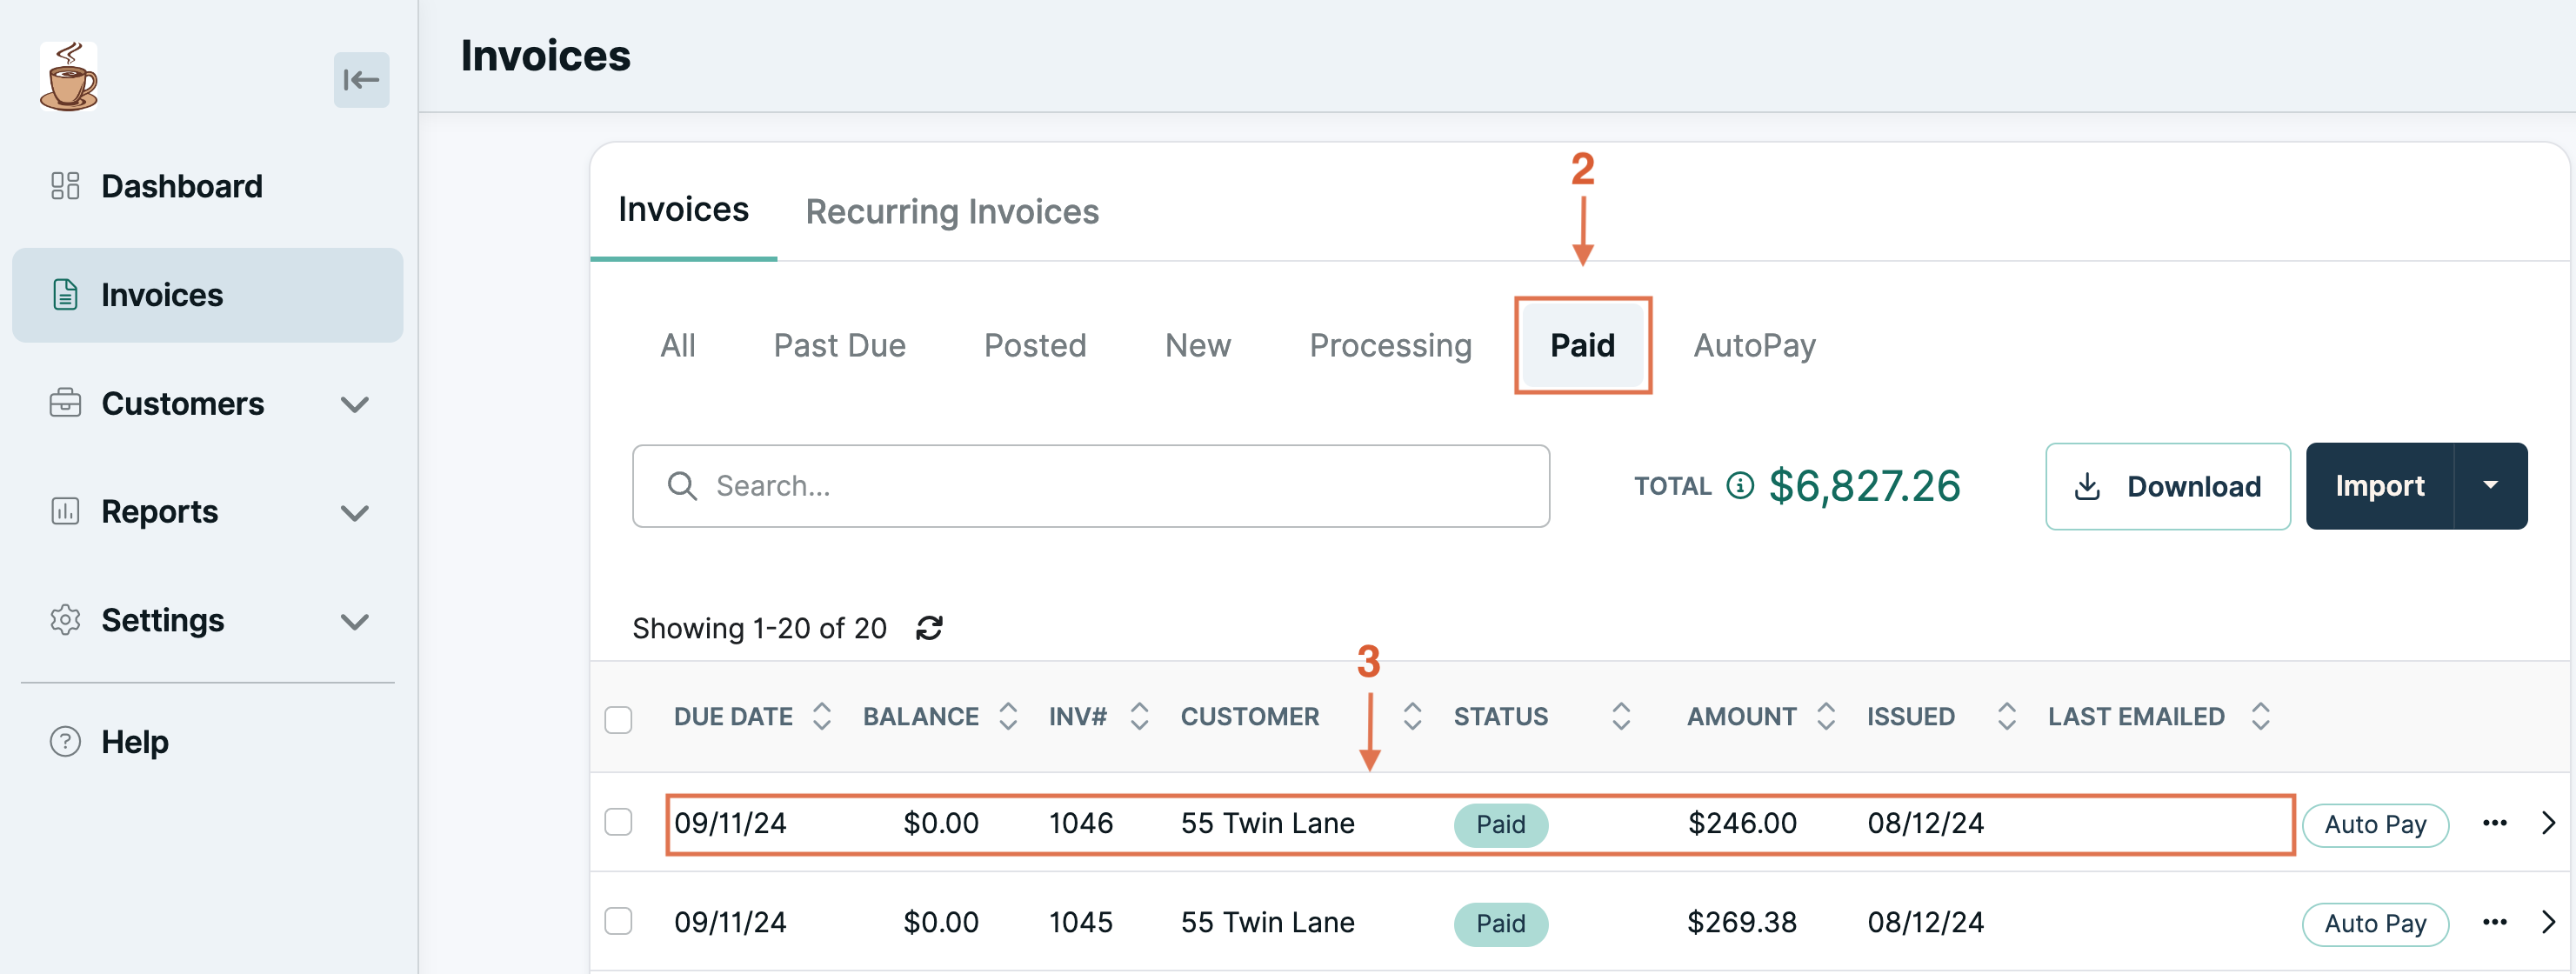The width and height of the screenshot is (2576, 974).
Task: Click amount $269.38
Action: tap(1741, 922)
